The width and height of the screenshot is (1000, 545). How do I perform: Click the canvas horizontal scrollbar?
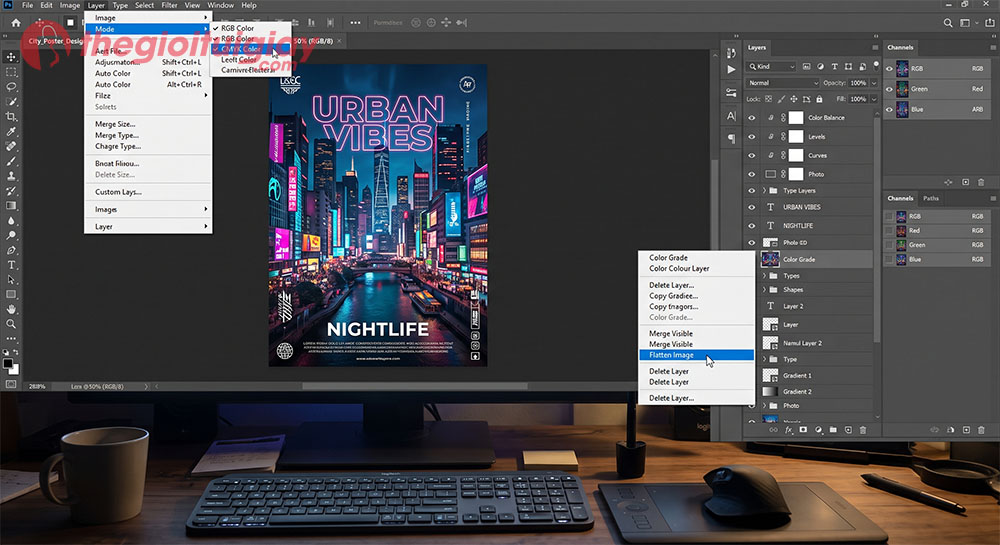415,386
